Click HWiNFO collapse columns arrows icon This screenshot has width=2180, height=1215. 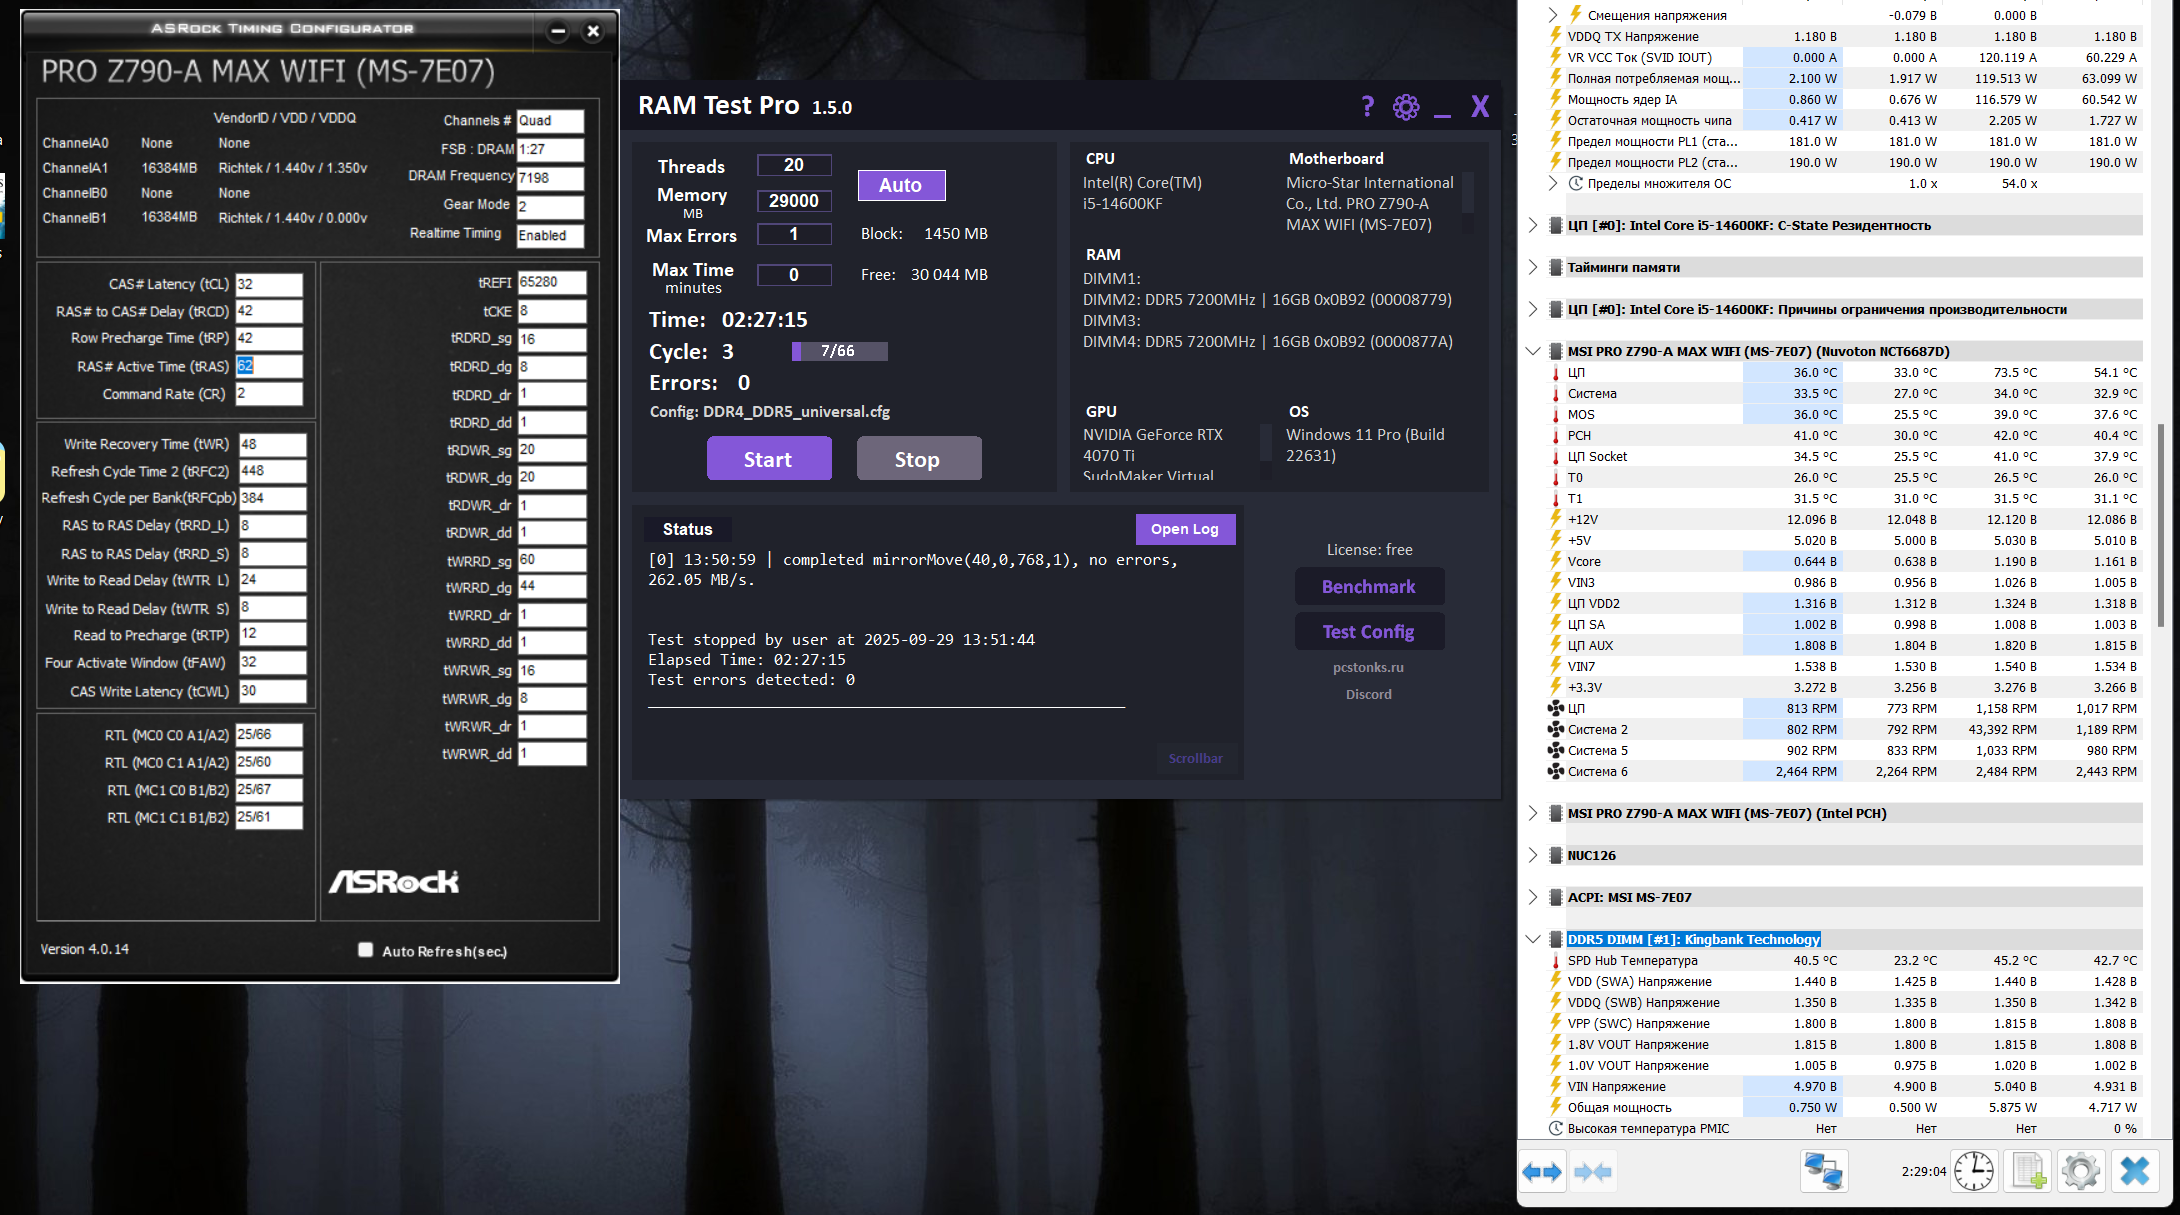tap(1592, 1171)
